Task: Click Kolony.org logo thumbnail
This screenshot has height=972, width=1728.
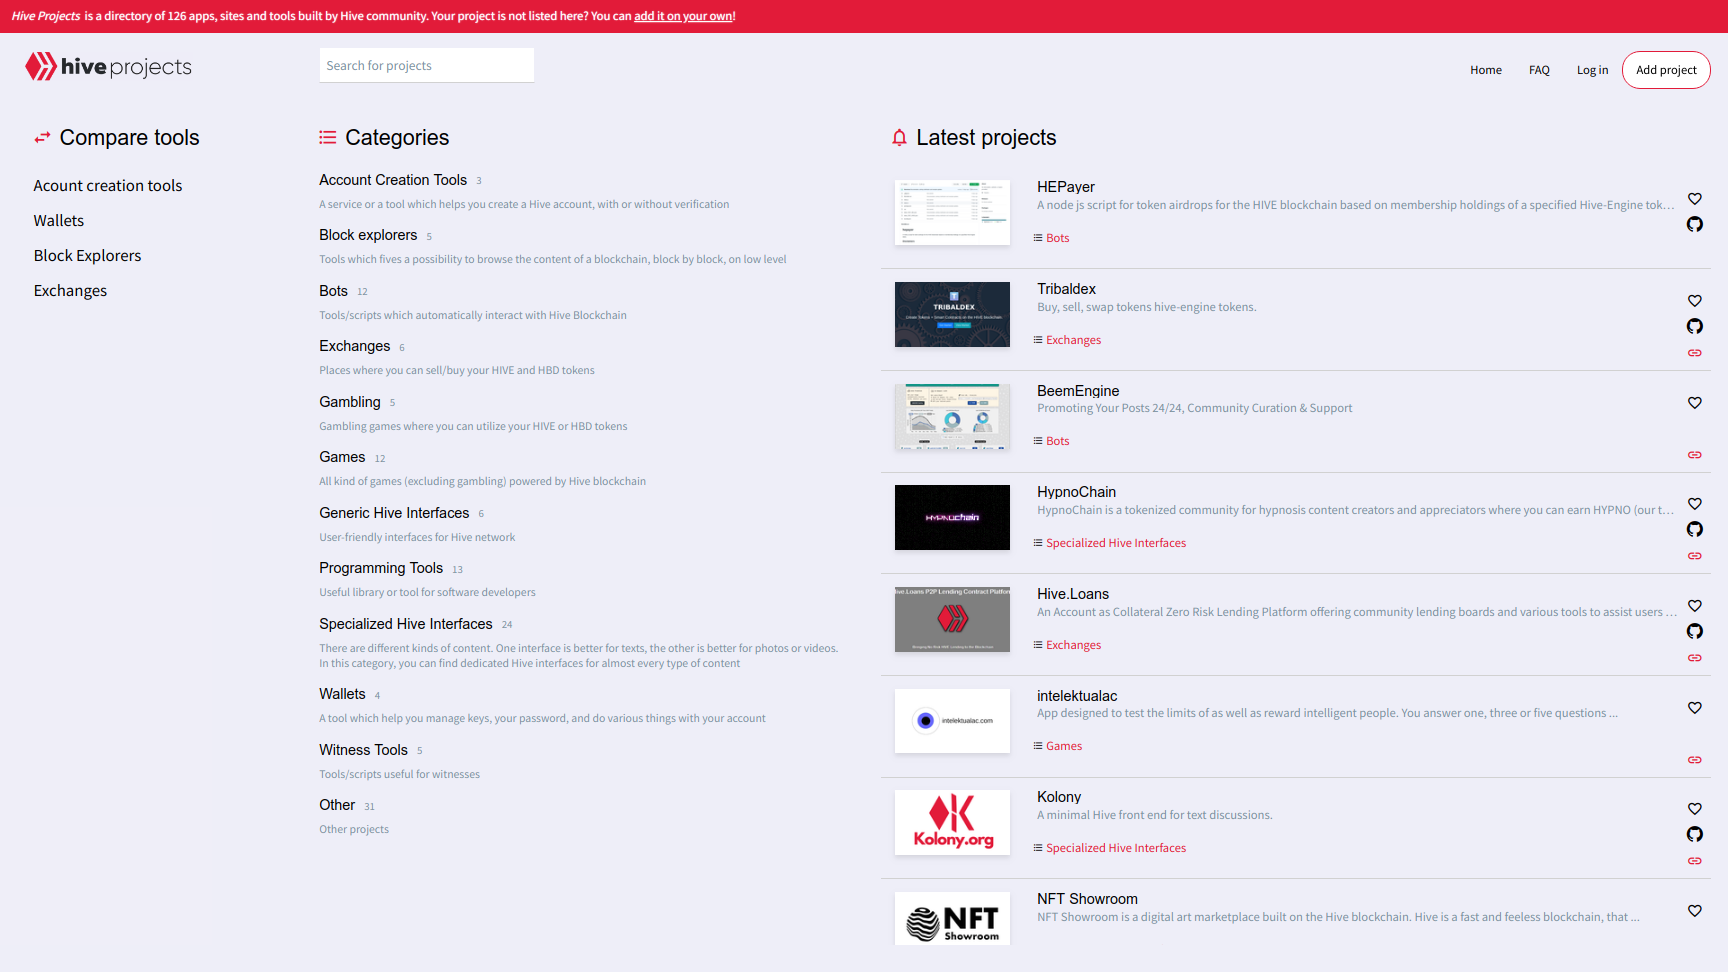Action: 952,822
